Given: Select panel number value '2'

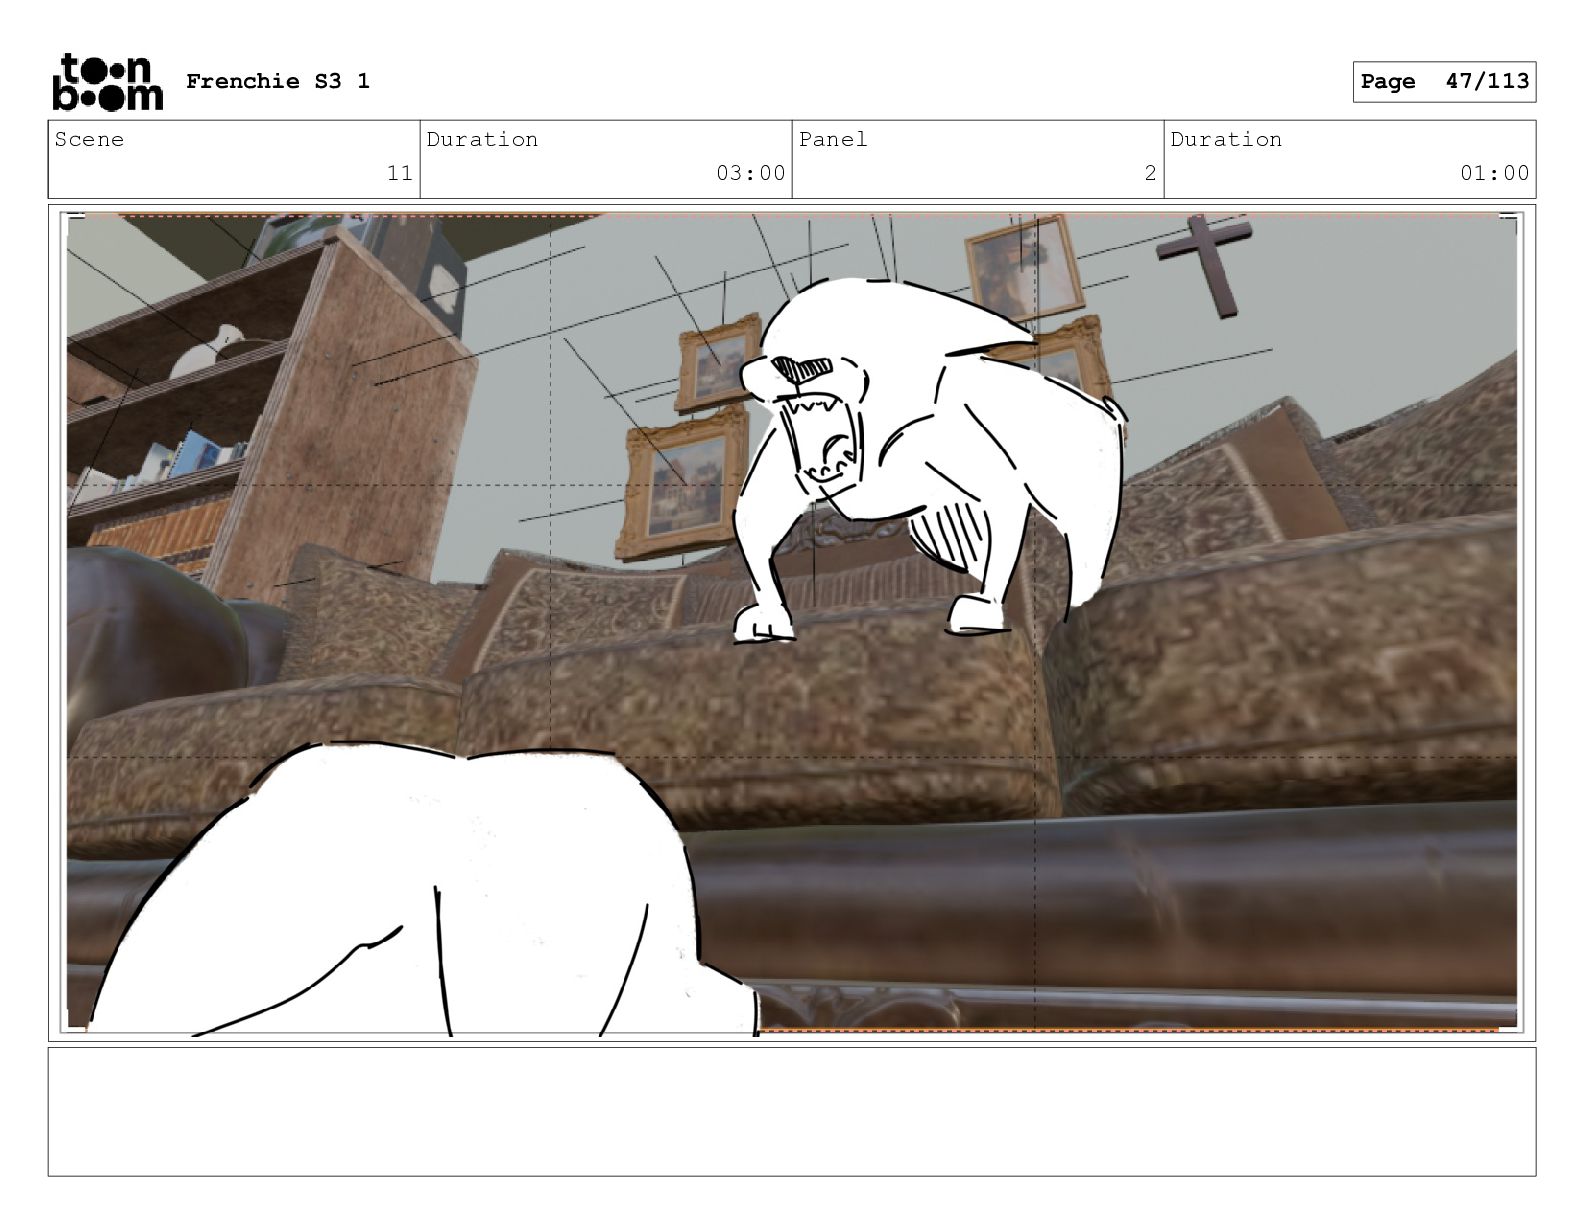Looking at the screenshot, I should click(x=1150, y=173).
